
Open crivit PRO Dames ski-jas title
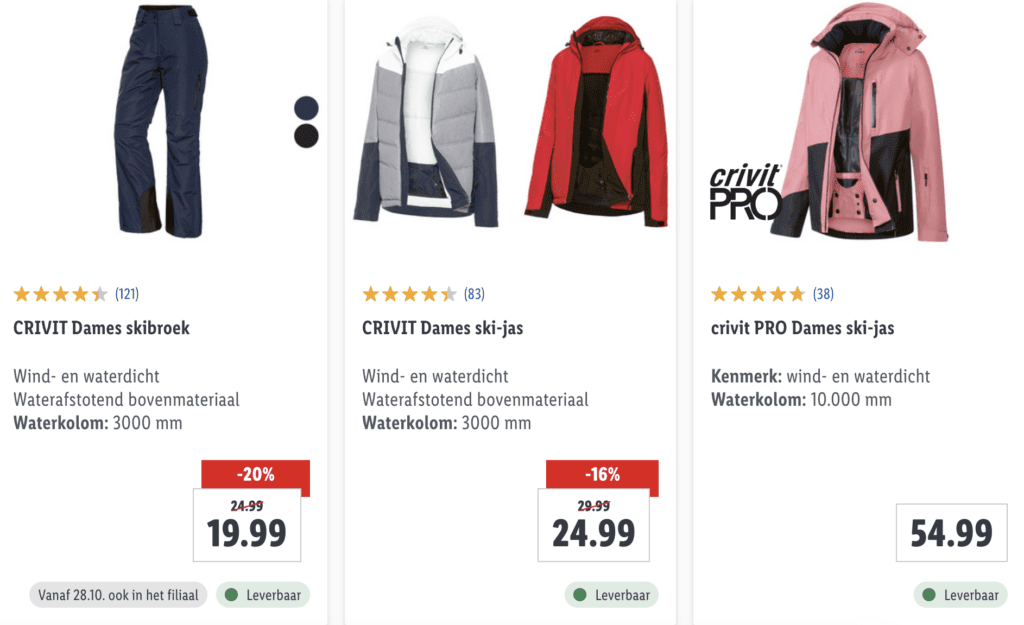803,328
